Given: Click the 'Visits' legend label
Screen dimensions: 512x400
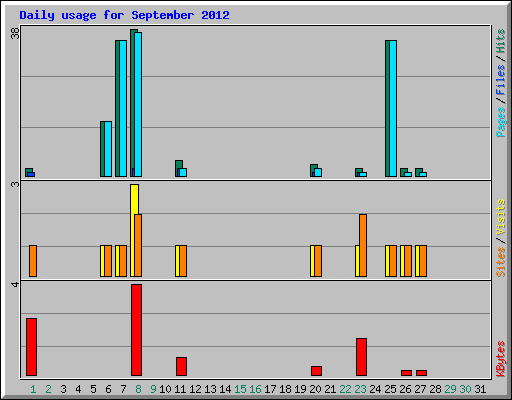Looking at the screenshot, I should (501, 217).
